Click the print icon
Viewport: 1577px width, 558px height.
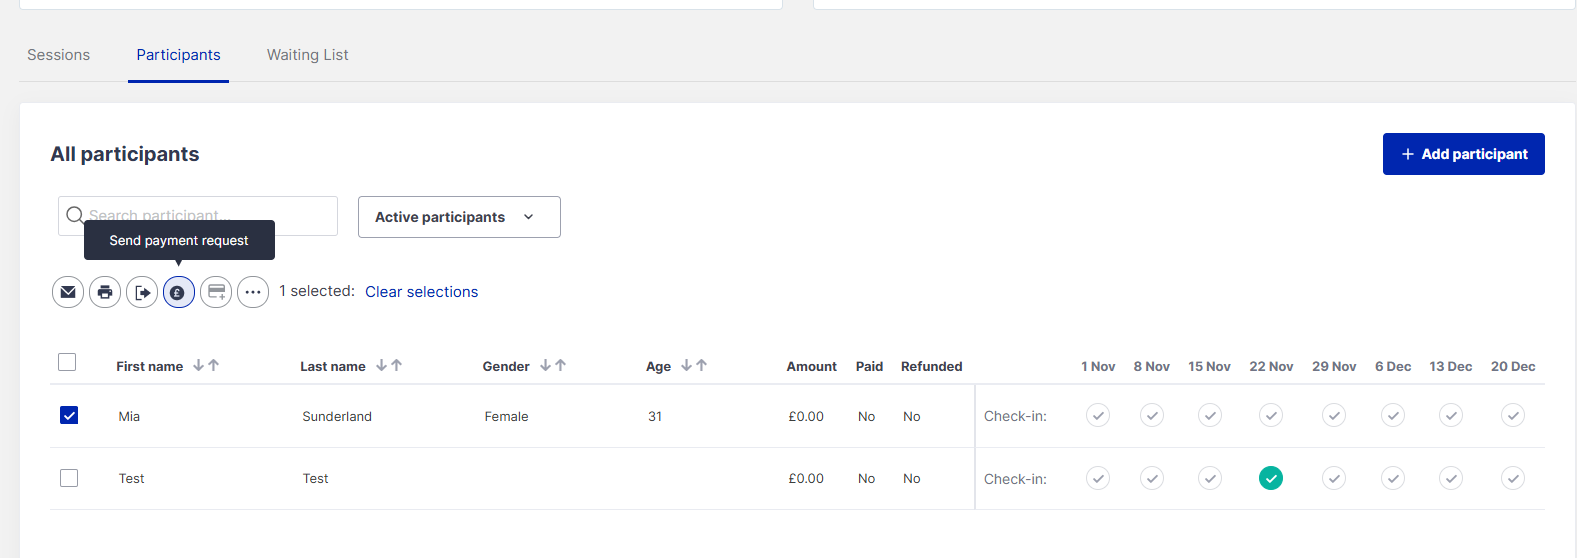(105, 292)
